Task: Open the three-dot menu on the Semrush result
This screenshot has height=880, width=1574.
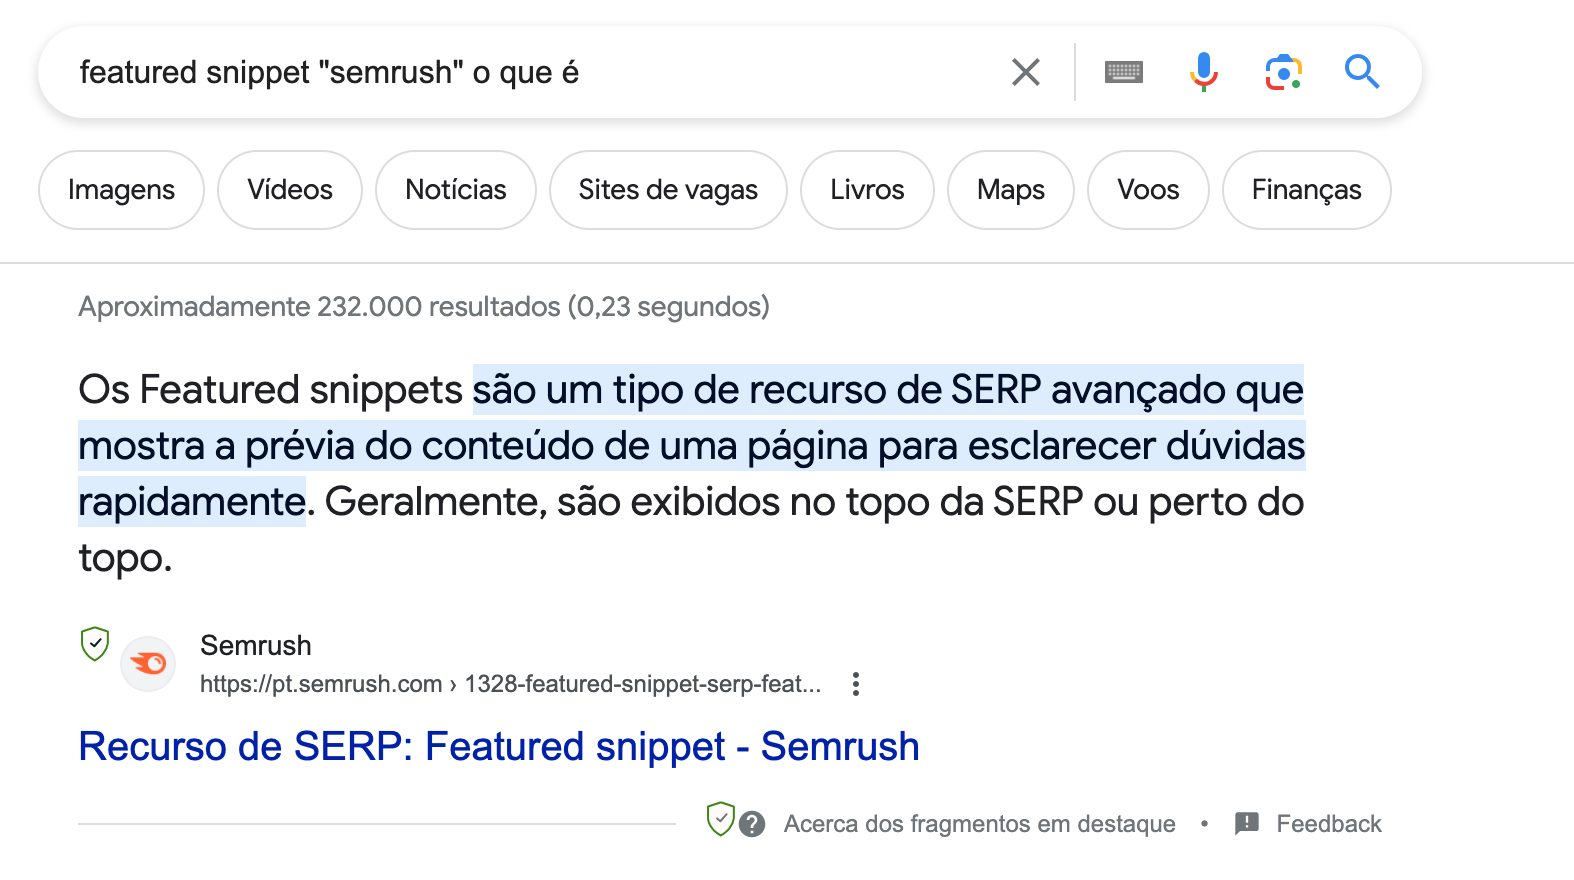Action: (856, 684)
